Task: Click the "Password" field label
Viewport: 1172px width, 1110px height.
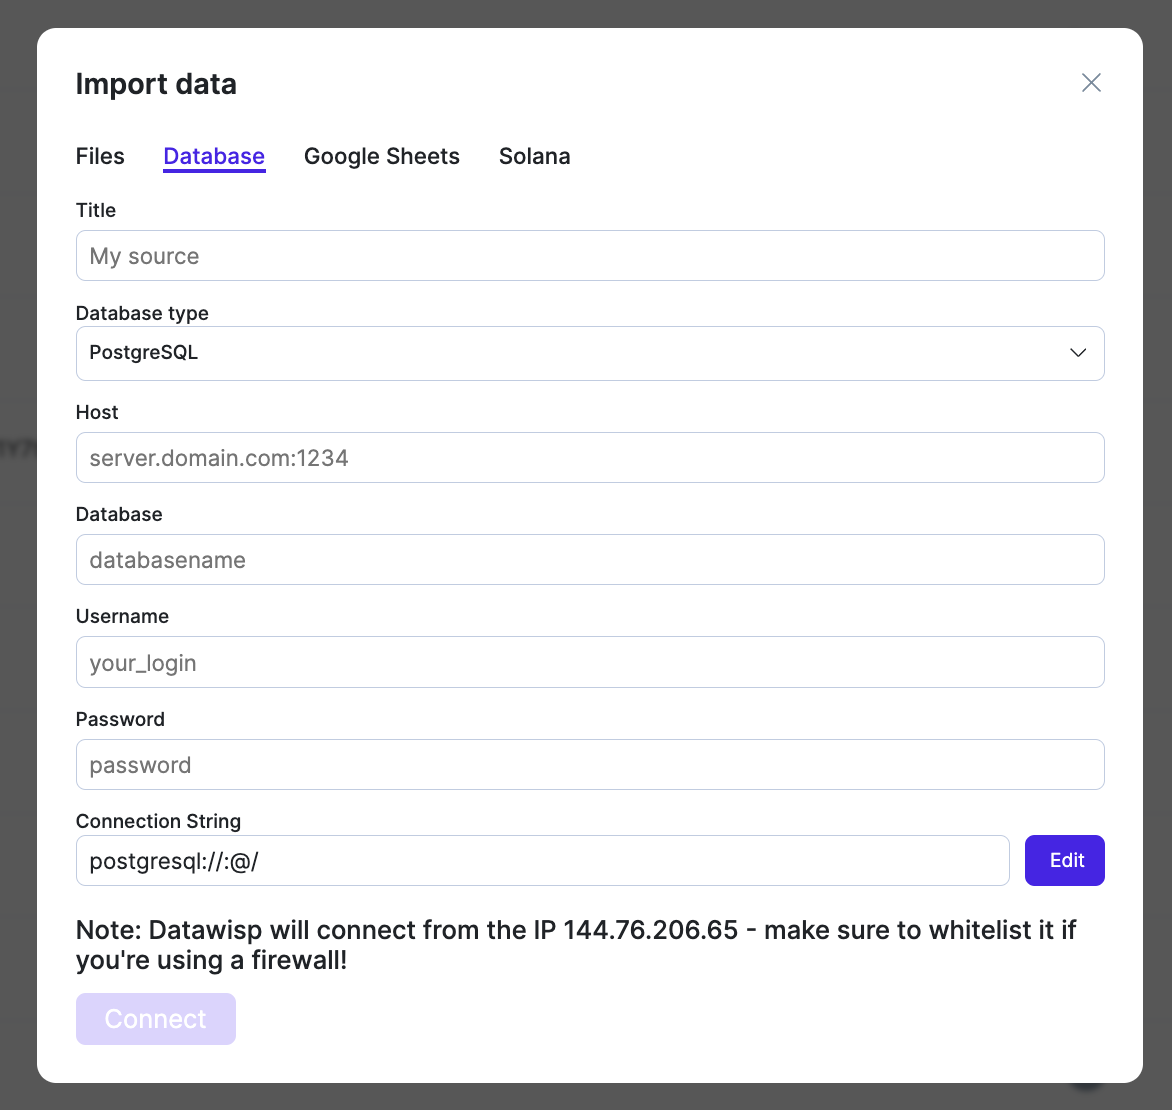Action: tap(120, 719)
